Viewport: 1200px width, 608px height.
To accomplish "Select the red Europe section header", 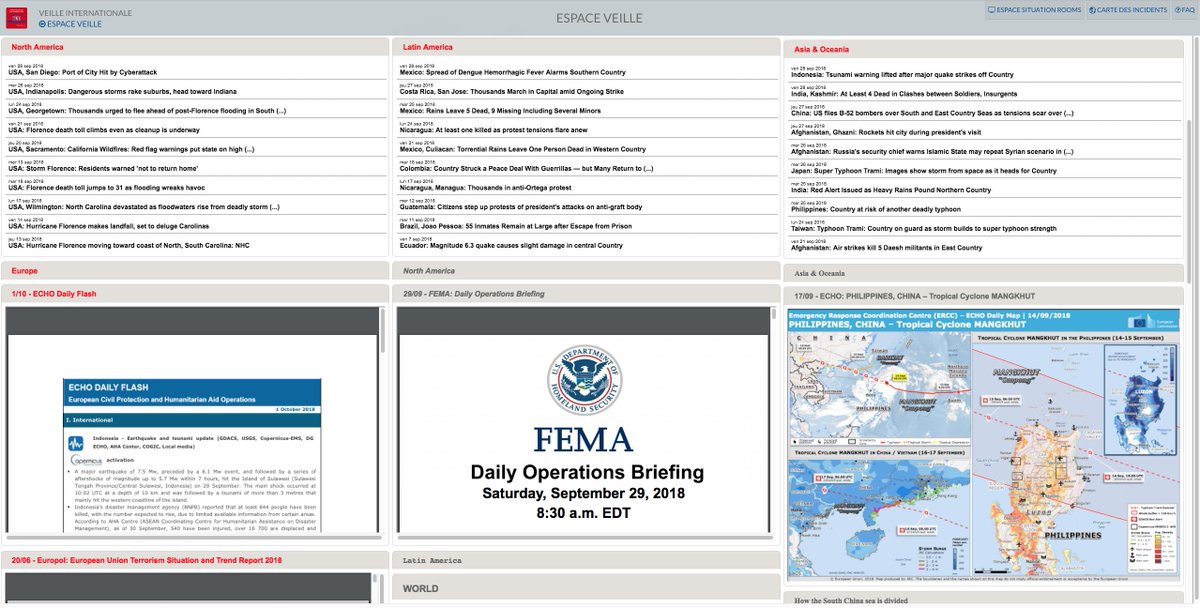I will [196, 271].
